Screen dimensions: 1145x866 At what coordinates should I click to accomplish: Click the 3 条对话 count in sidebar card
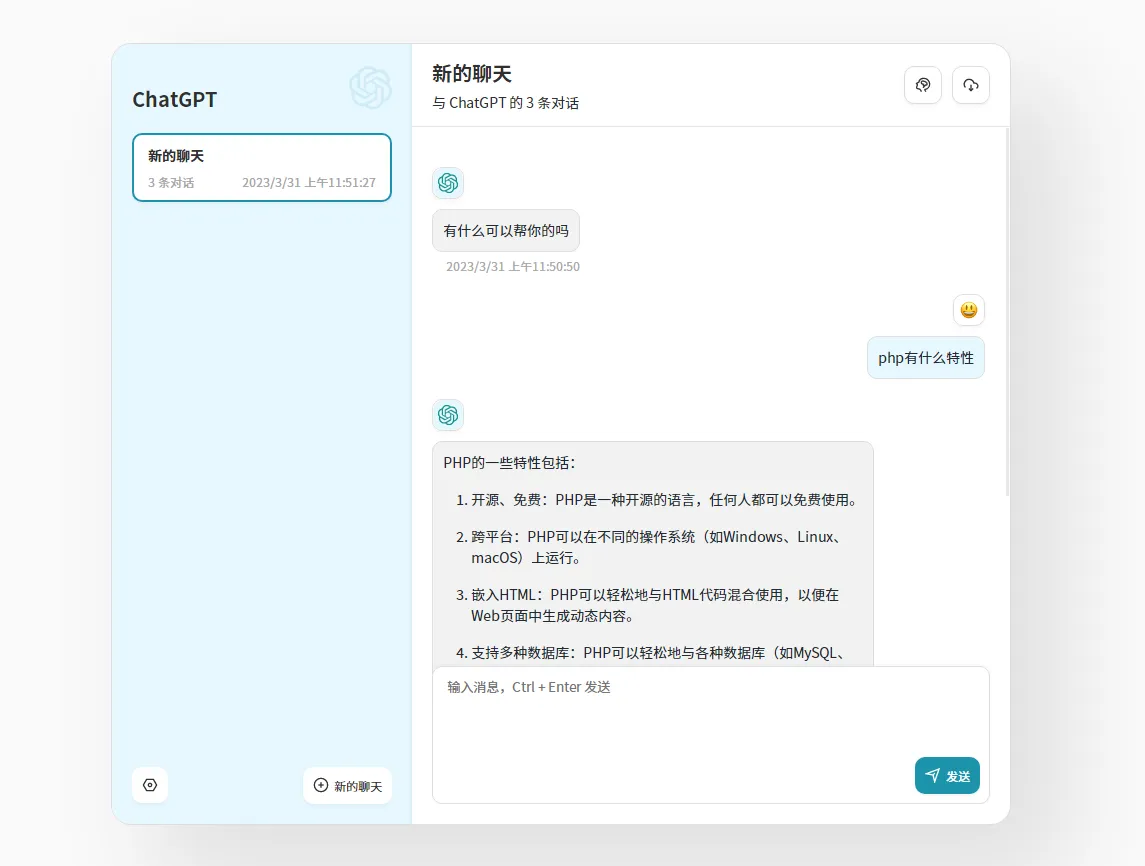[x=171, y=183]
